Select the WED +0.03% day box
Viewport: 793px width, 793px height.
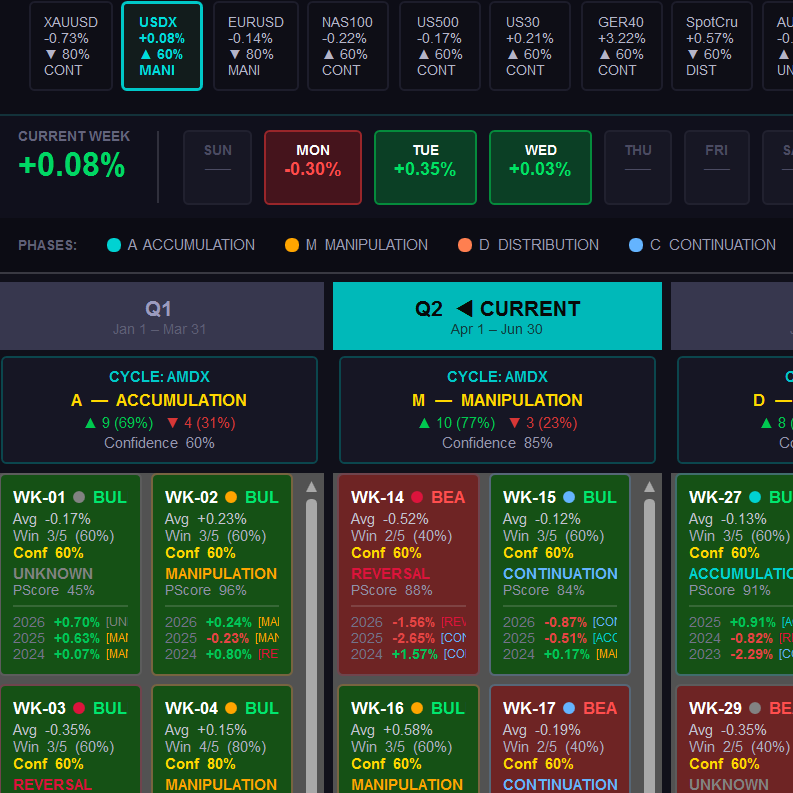(540, 167)
